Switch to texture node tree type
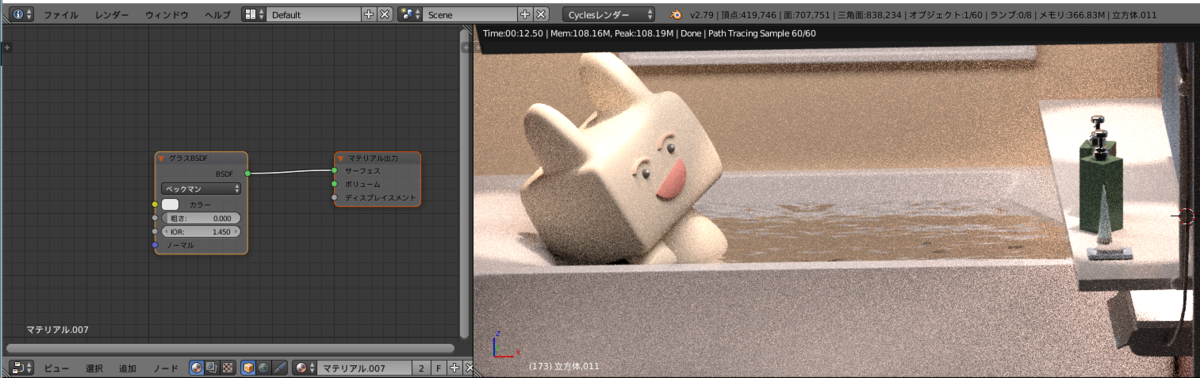The width and height of the screenshot is (1200, 378). (228, 369)
